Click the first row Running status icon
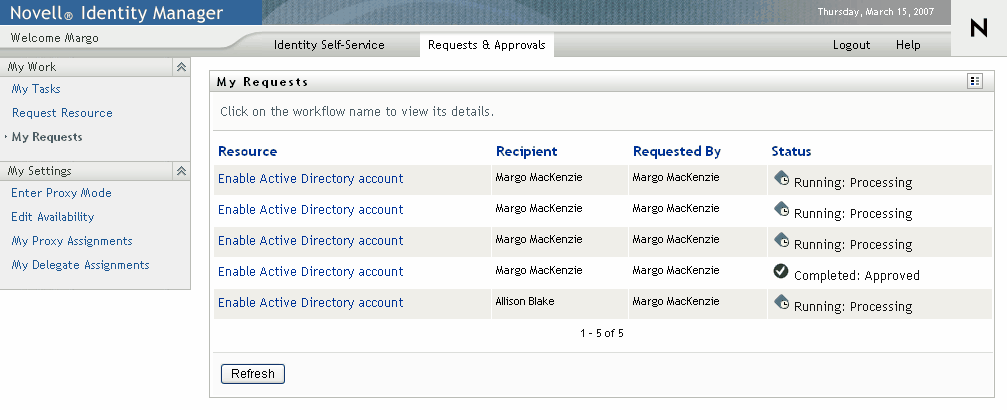This screenshot has height=410, width=1007. point(781,180)
